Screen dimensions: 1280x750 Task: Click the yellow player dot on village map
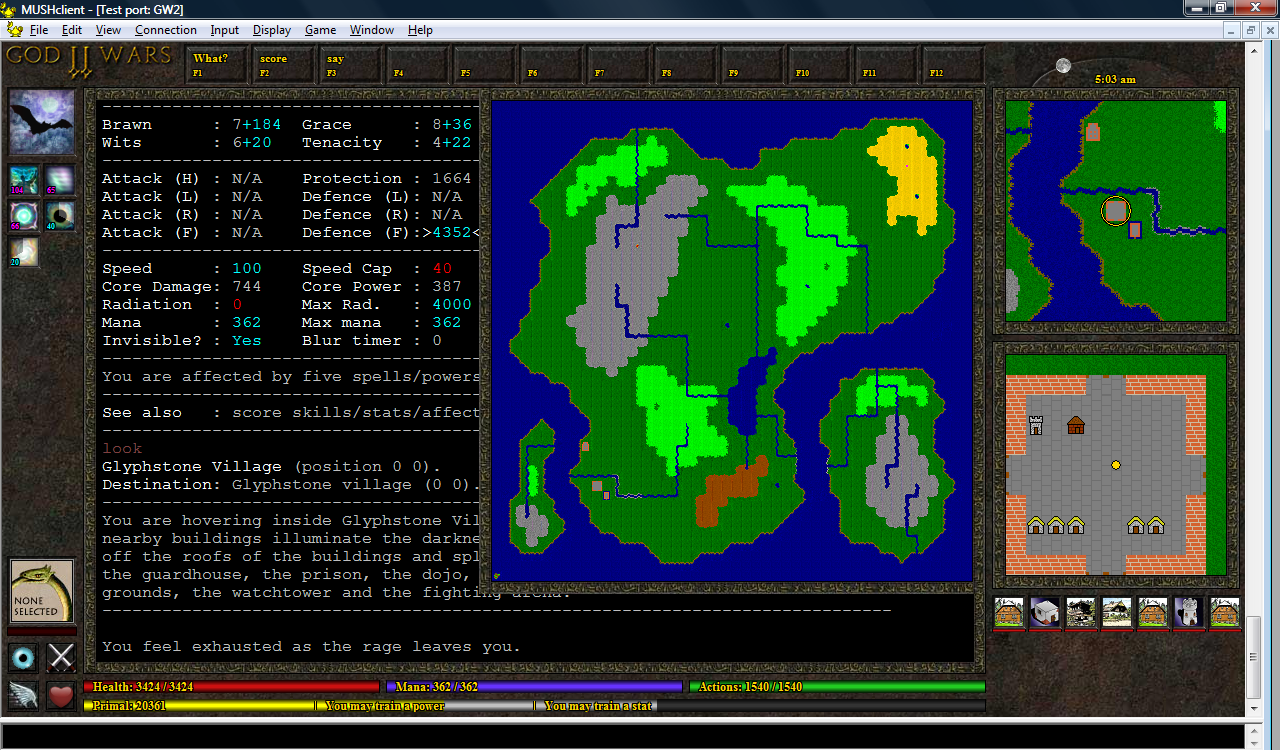1116,465
